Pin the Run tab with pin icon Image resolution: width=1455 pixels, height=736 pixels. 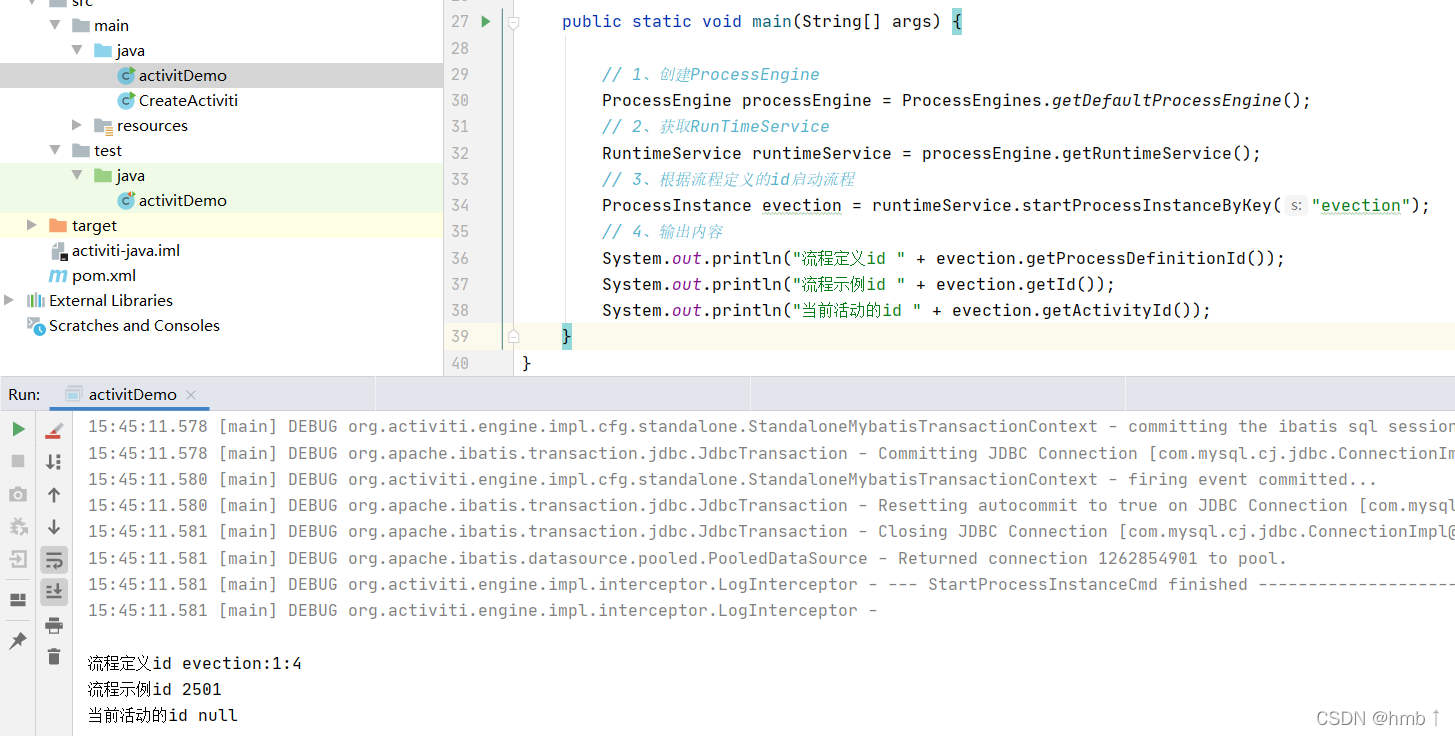coord(18,641)
